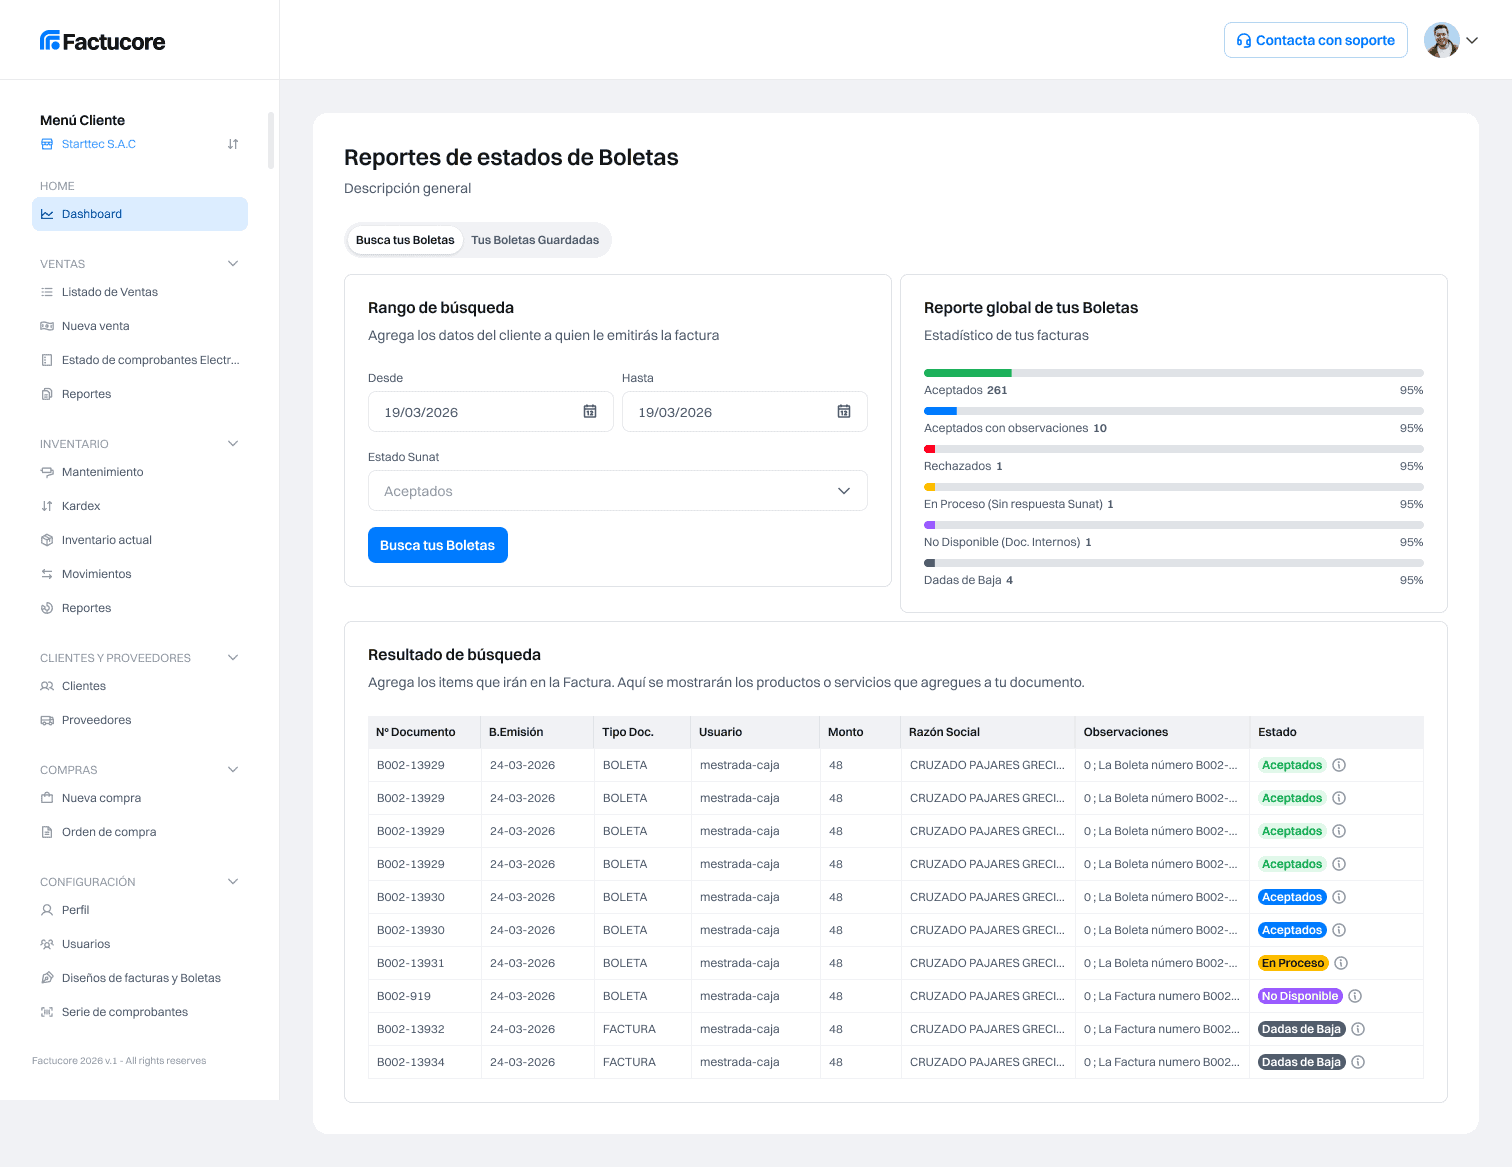Open calendar picker for Desde date
The image size is (1512, 1167).
tap(590, 411)
